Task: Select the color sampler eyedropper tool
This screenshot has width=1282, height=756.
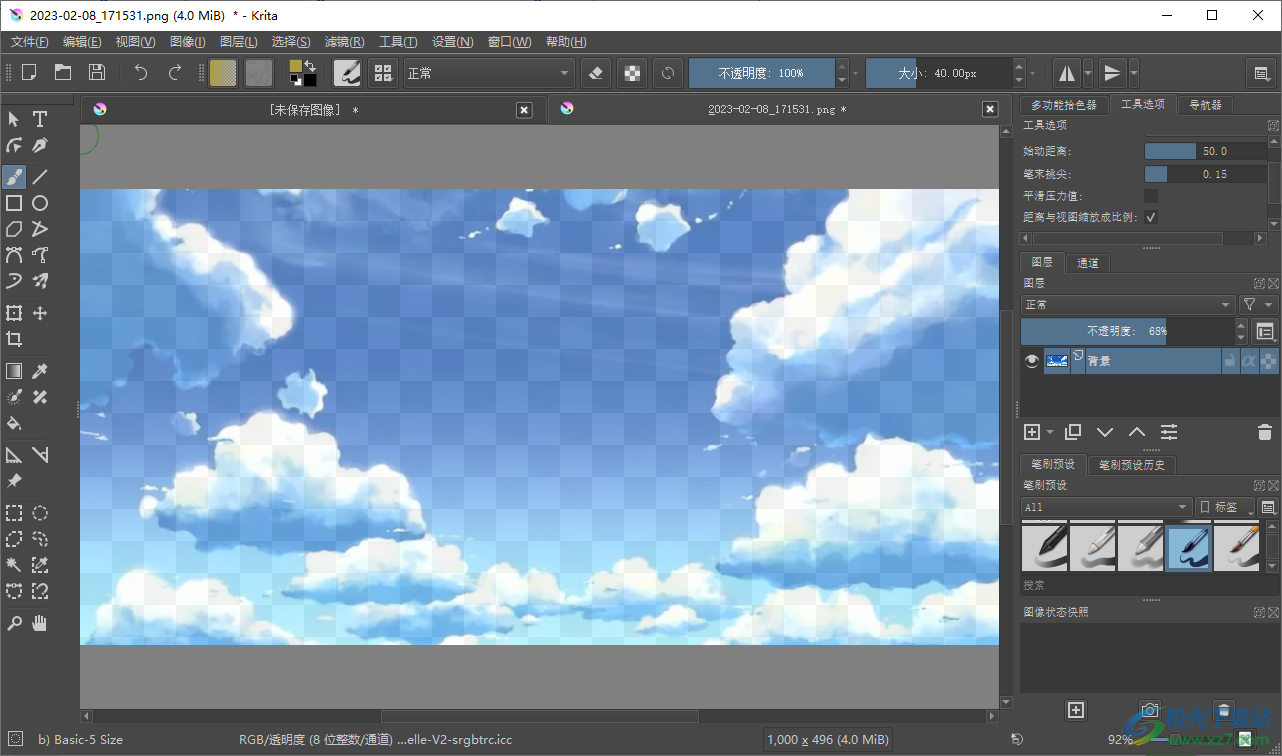Action: tap(40, 371)
